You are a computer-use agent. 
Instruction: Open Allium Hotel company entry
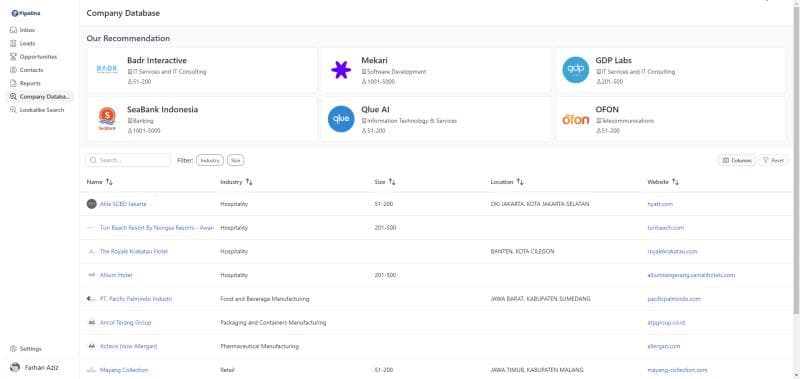click(116, 275)
